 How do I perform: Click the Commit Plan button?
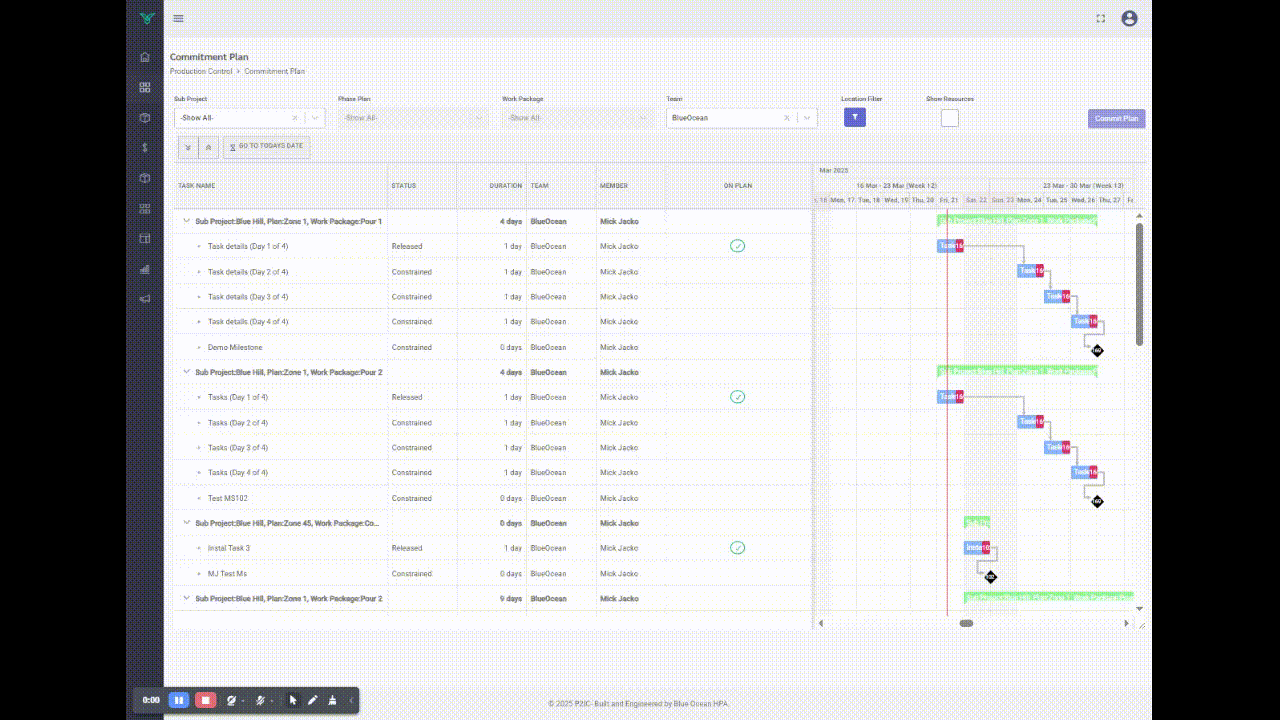1117,118
